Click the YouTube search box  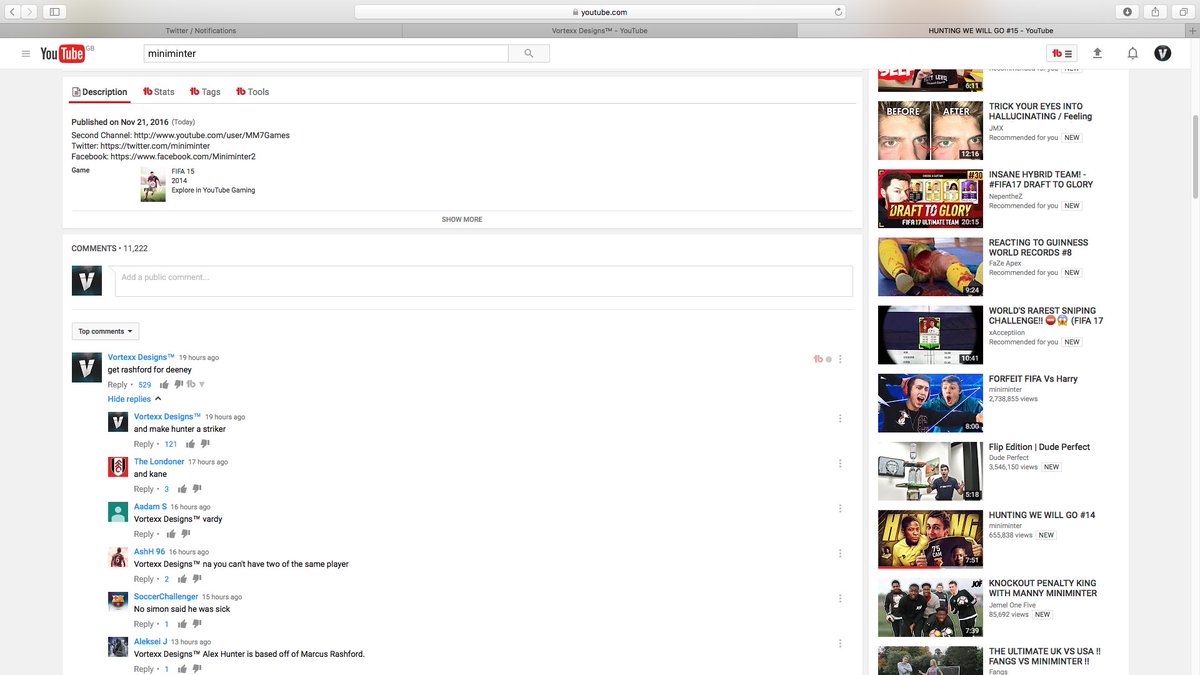(325, 54)
